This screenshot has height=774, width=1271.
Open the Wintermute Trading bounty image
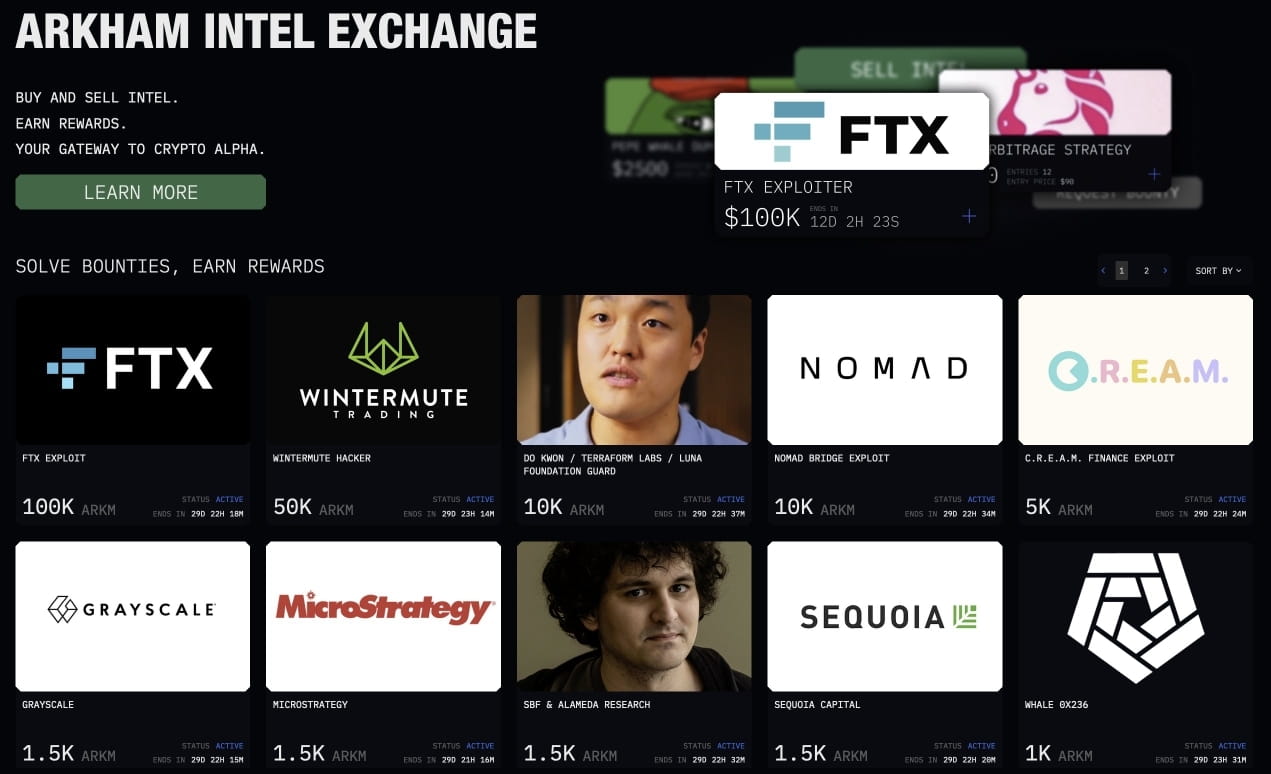(x=384, y=369)
